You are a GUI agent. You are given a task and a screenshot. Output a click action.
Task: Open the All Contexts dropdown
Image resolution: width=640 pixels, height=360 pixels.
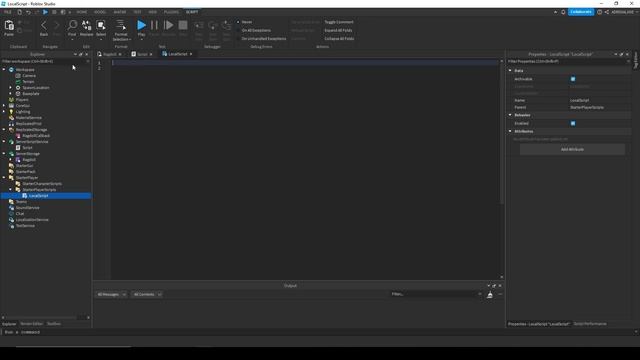(147, 294)
